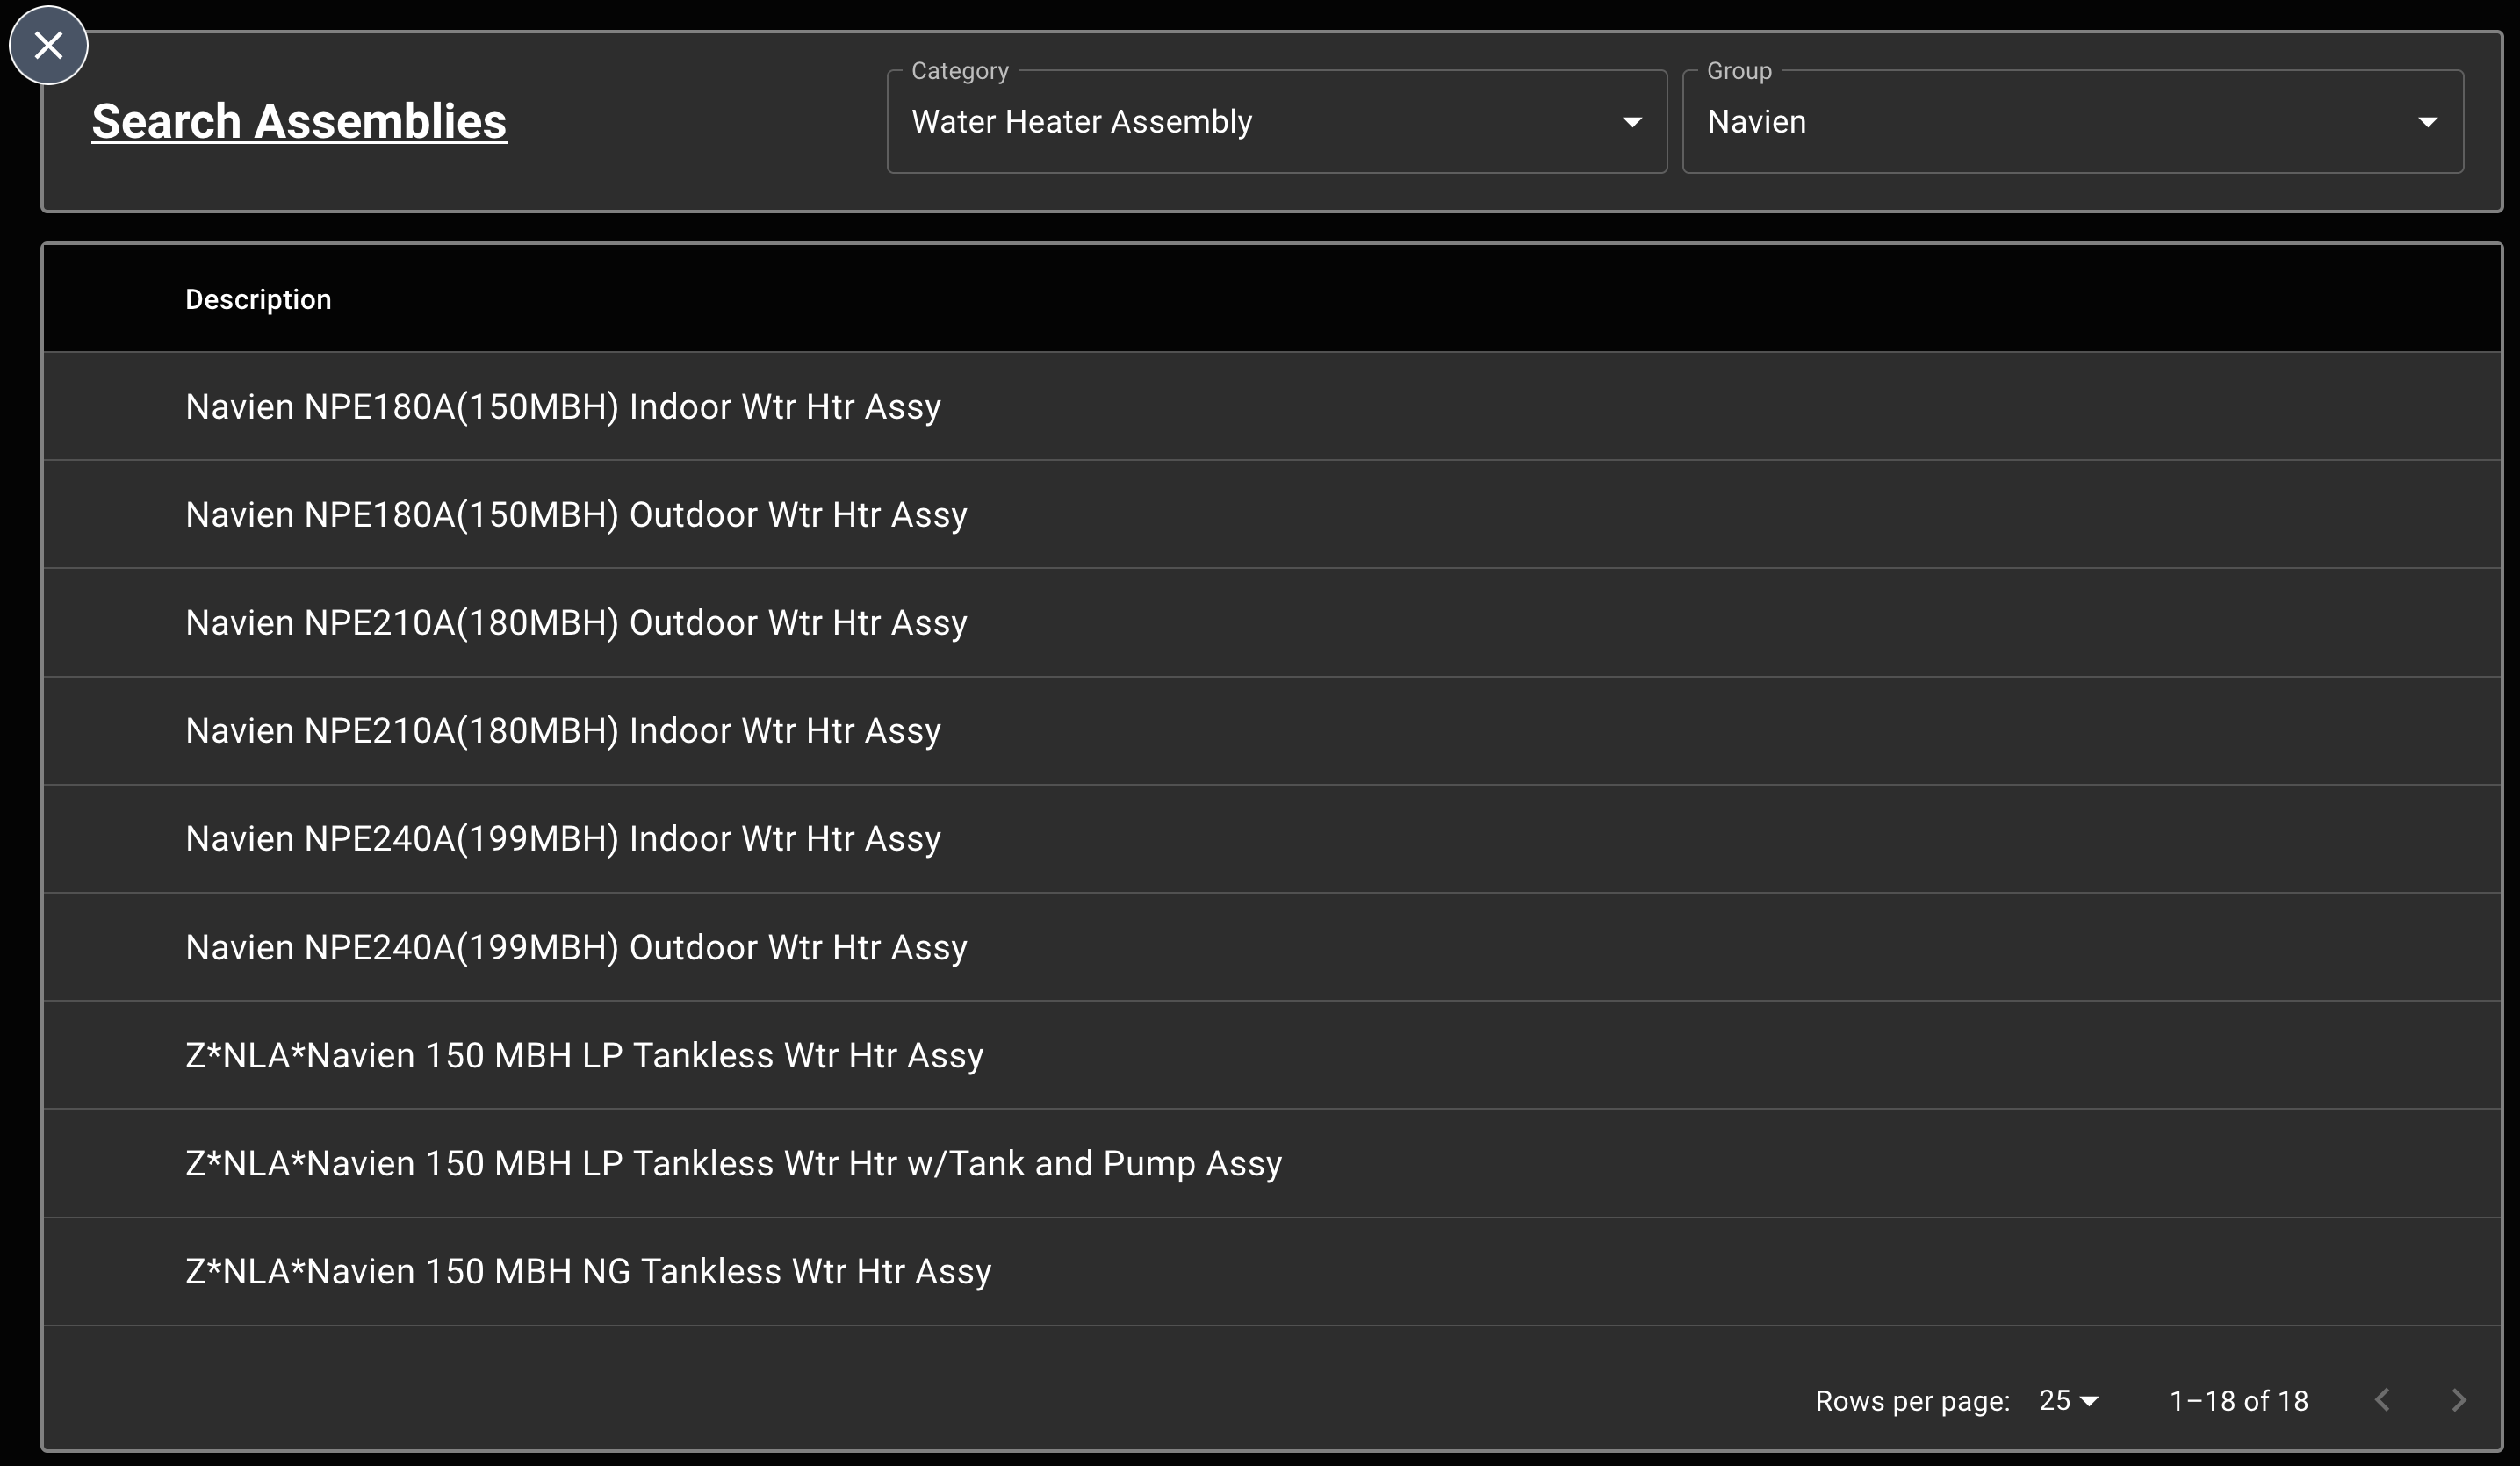Image resolution: width=2520 pixels, height=1466 pixels.
Task: Click the Description column header
Action: click(x=258, y=298)
